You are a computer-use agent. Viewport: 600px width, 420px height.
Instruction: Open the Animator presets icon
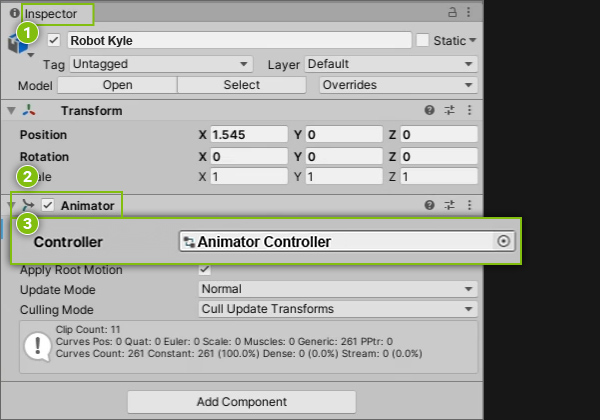(x=450, y=205)
